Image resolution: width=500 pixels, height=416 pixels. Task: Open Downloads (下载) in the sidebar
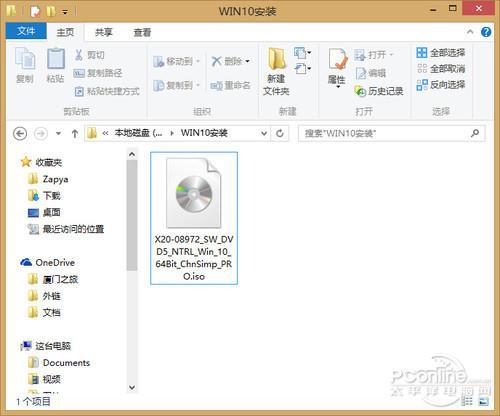tap(44, 196)
